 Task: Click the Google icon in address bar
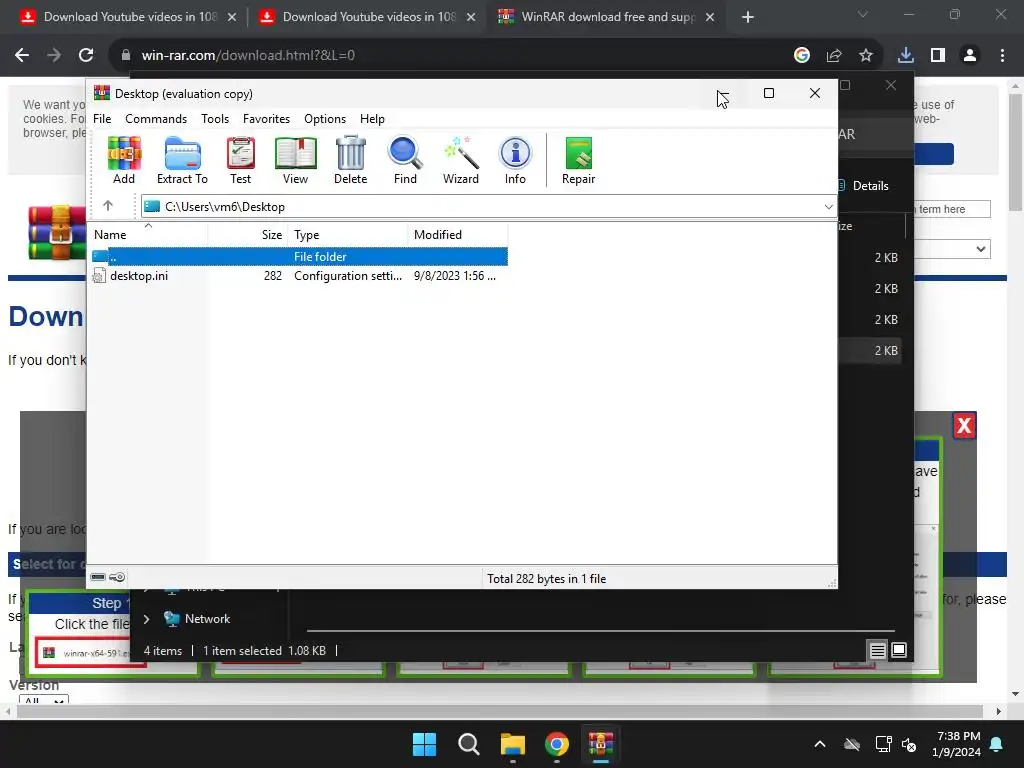[x=802, y=56]
